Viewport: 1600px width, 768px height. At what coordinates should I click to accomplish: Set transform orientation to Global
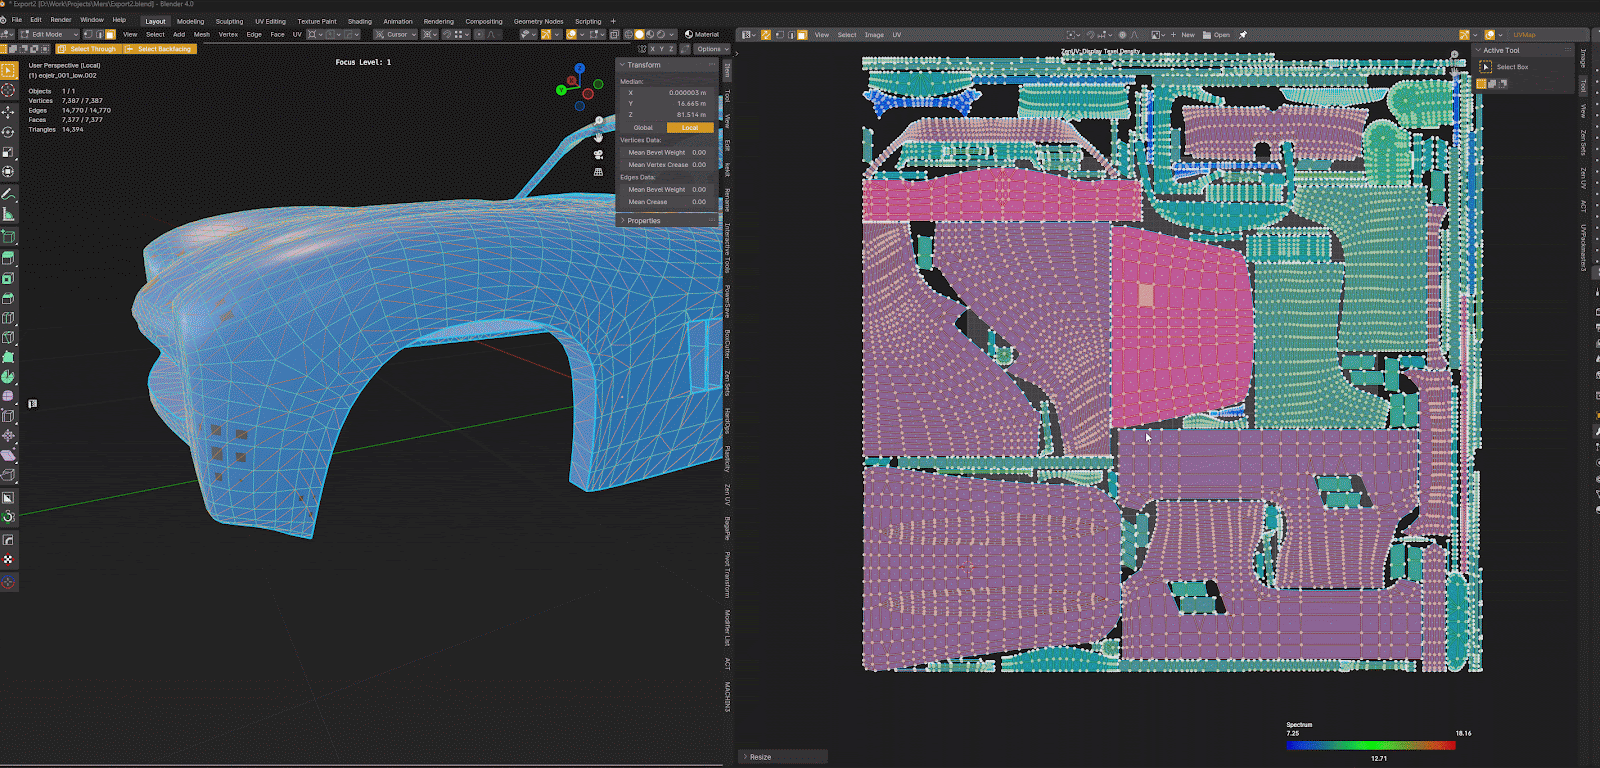coord(643,128)
